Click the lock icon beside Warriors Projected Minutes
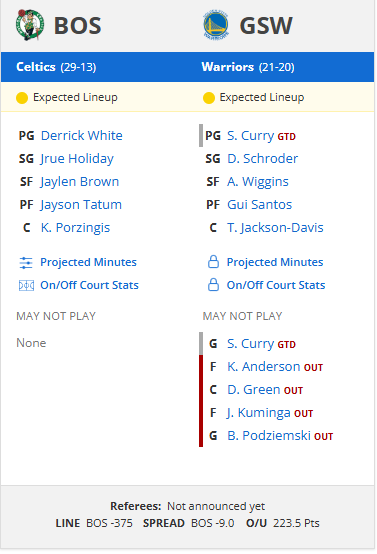This screenshot has height=554, width=377. (x=213, y=262)
